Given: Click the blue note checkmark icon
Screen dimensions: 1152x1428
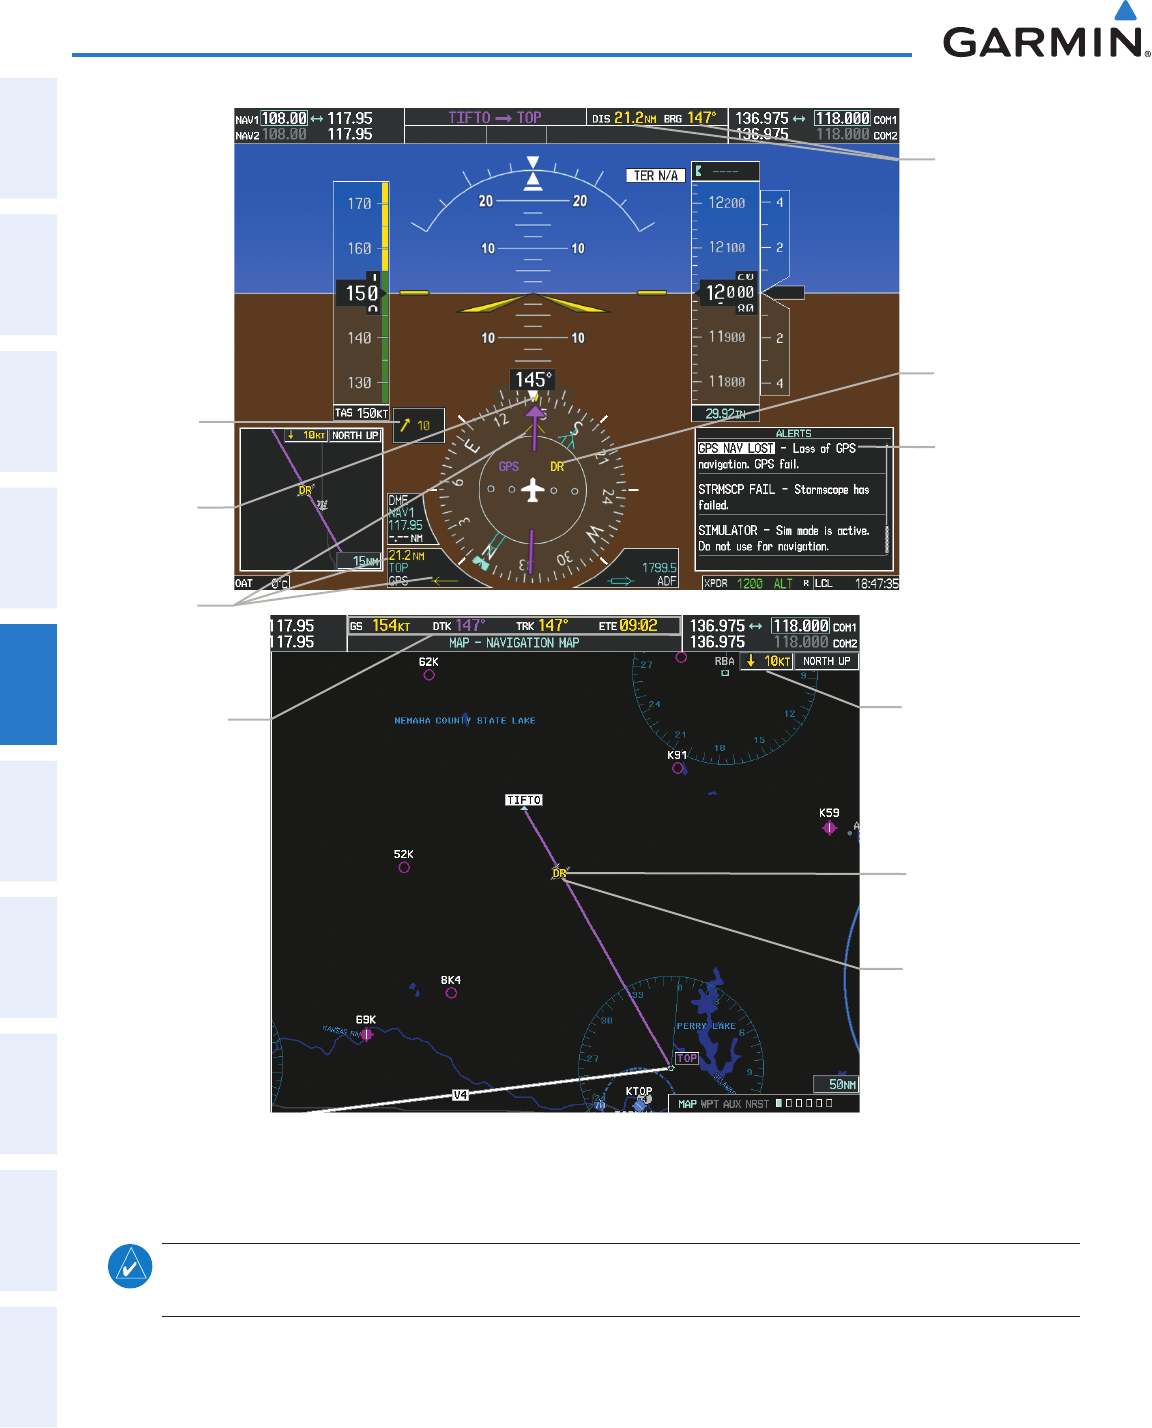Looking at the screenshot, I should tap(130, 1266).
